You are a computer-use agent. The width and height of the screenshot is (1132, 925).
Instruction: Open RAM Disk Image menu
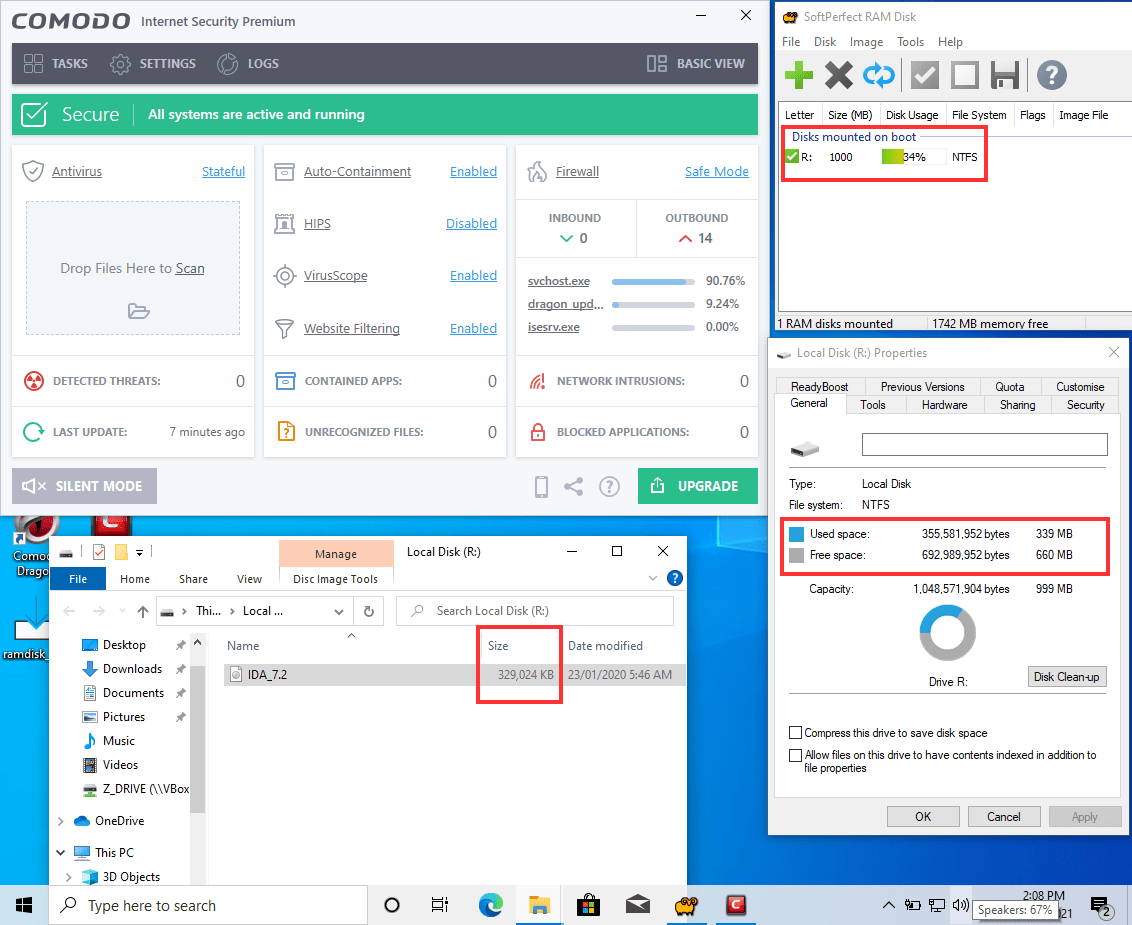click(x=866, y=42)
